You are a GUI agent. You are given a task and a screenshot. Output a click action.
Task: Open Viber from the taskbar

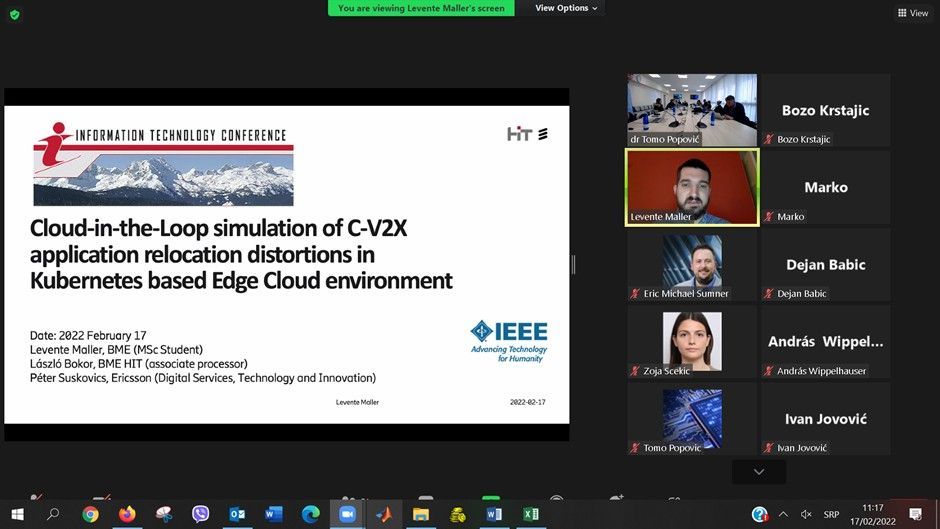(200, 514)
